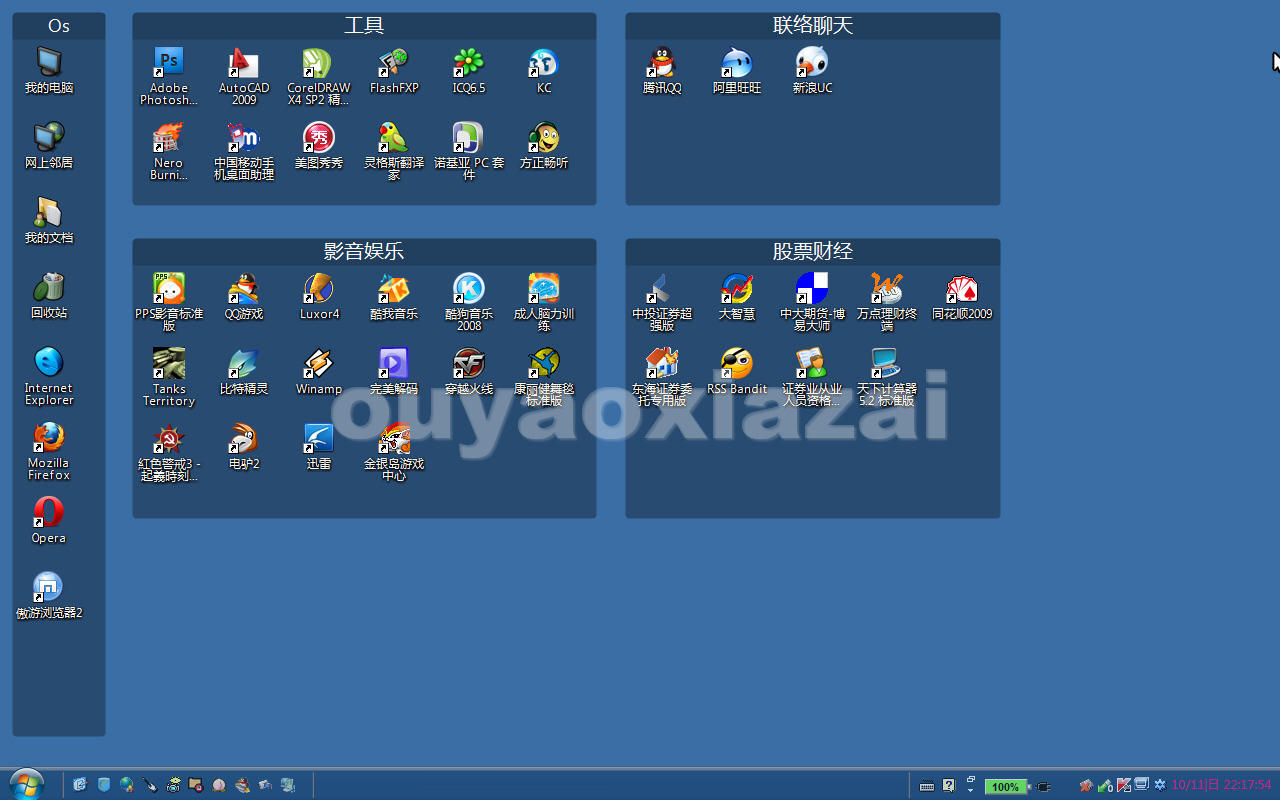Click question mark help tray icon
The image size is (1280, 800).
[x=948, y=785]
